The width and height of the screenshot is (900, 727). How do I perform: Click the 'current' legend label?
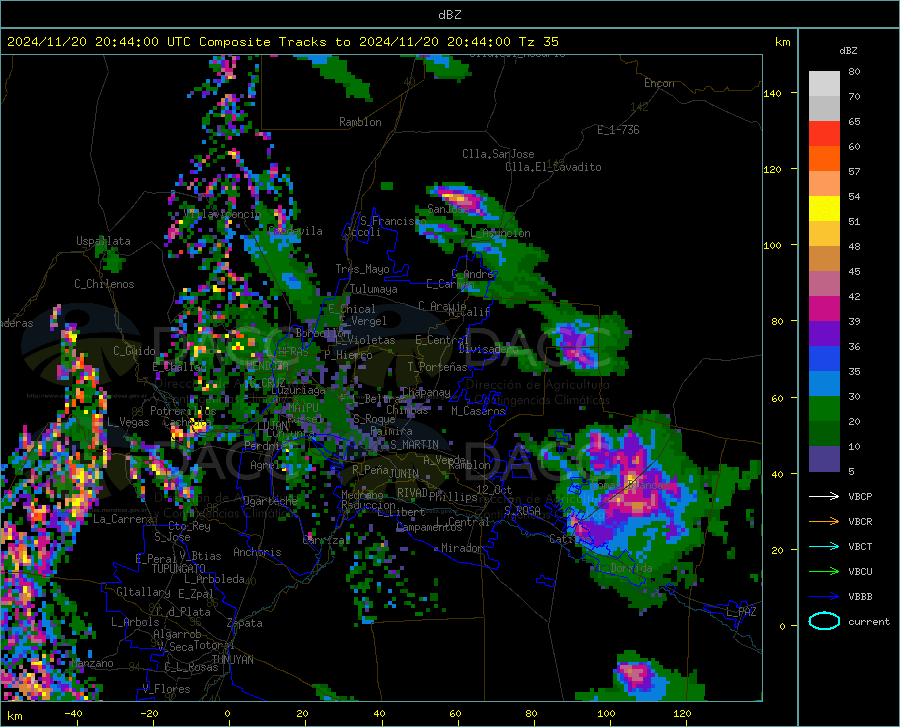click(868, 621)
